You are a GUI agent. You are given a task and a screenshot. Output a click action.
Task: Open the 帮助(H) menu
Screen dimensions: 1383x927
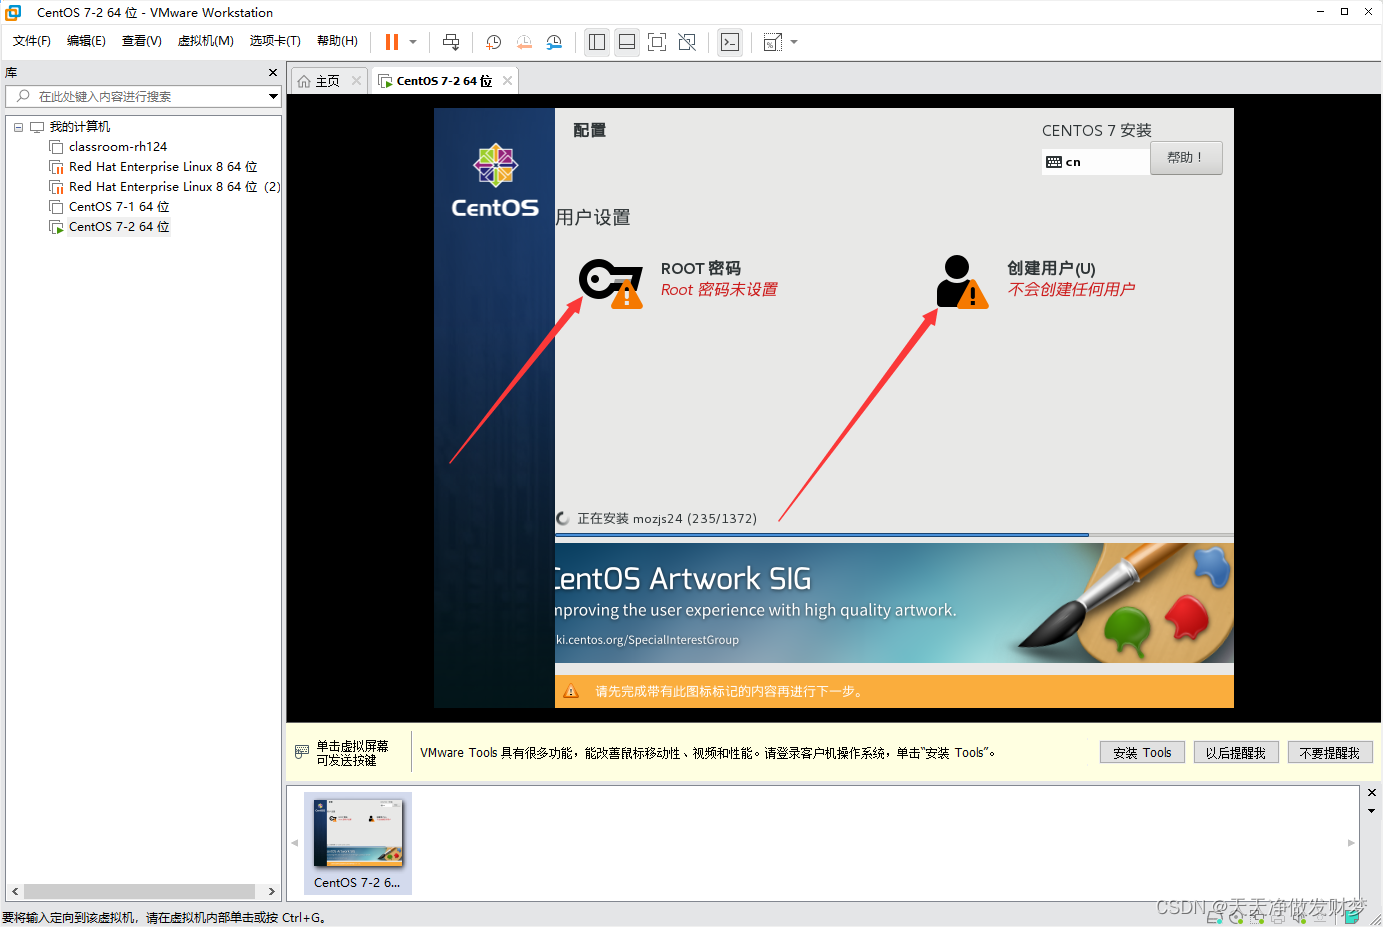[x=337, y=41]
